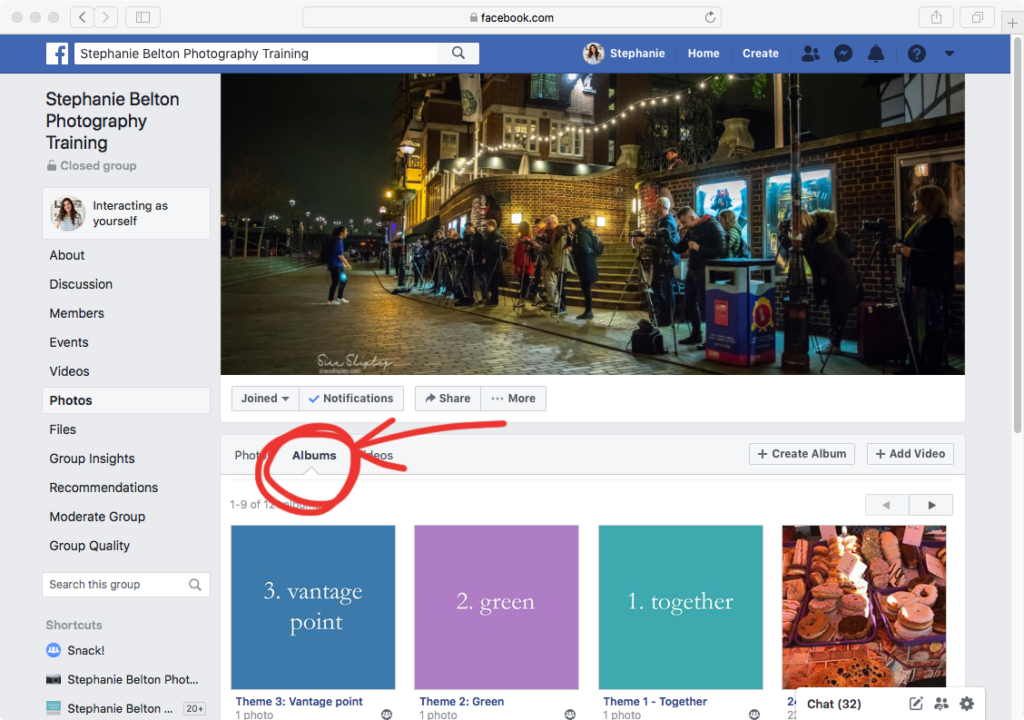Reload page using Safari refresh icon
Screen dimensions: 1024x720
tap(710, 18)
